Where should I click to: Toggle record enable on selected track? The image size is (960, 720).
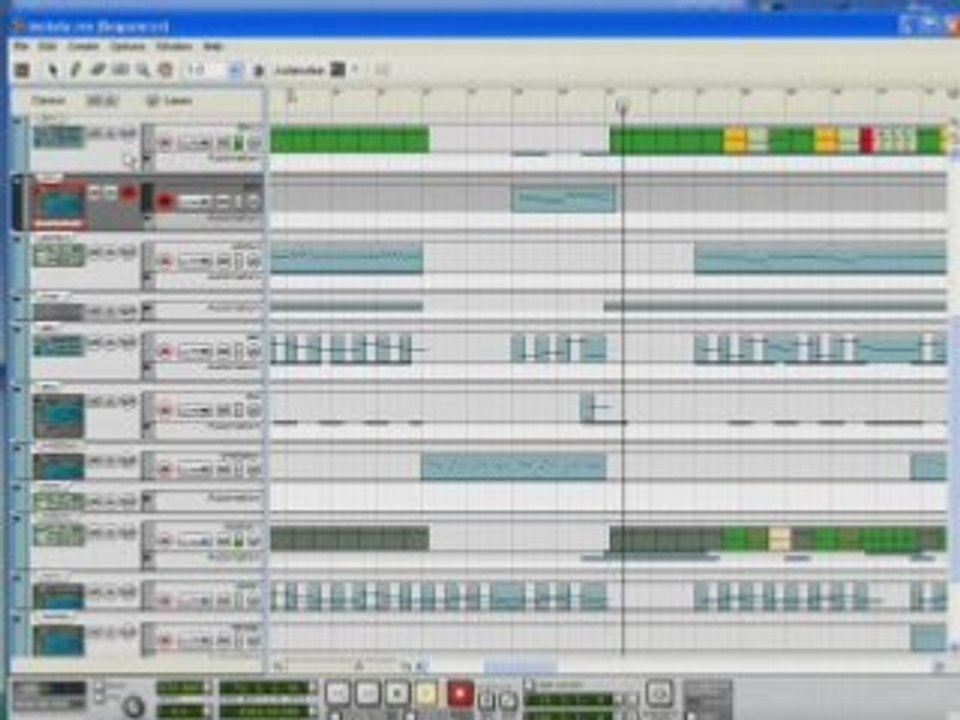click(x=128, y=193)
